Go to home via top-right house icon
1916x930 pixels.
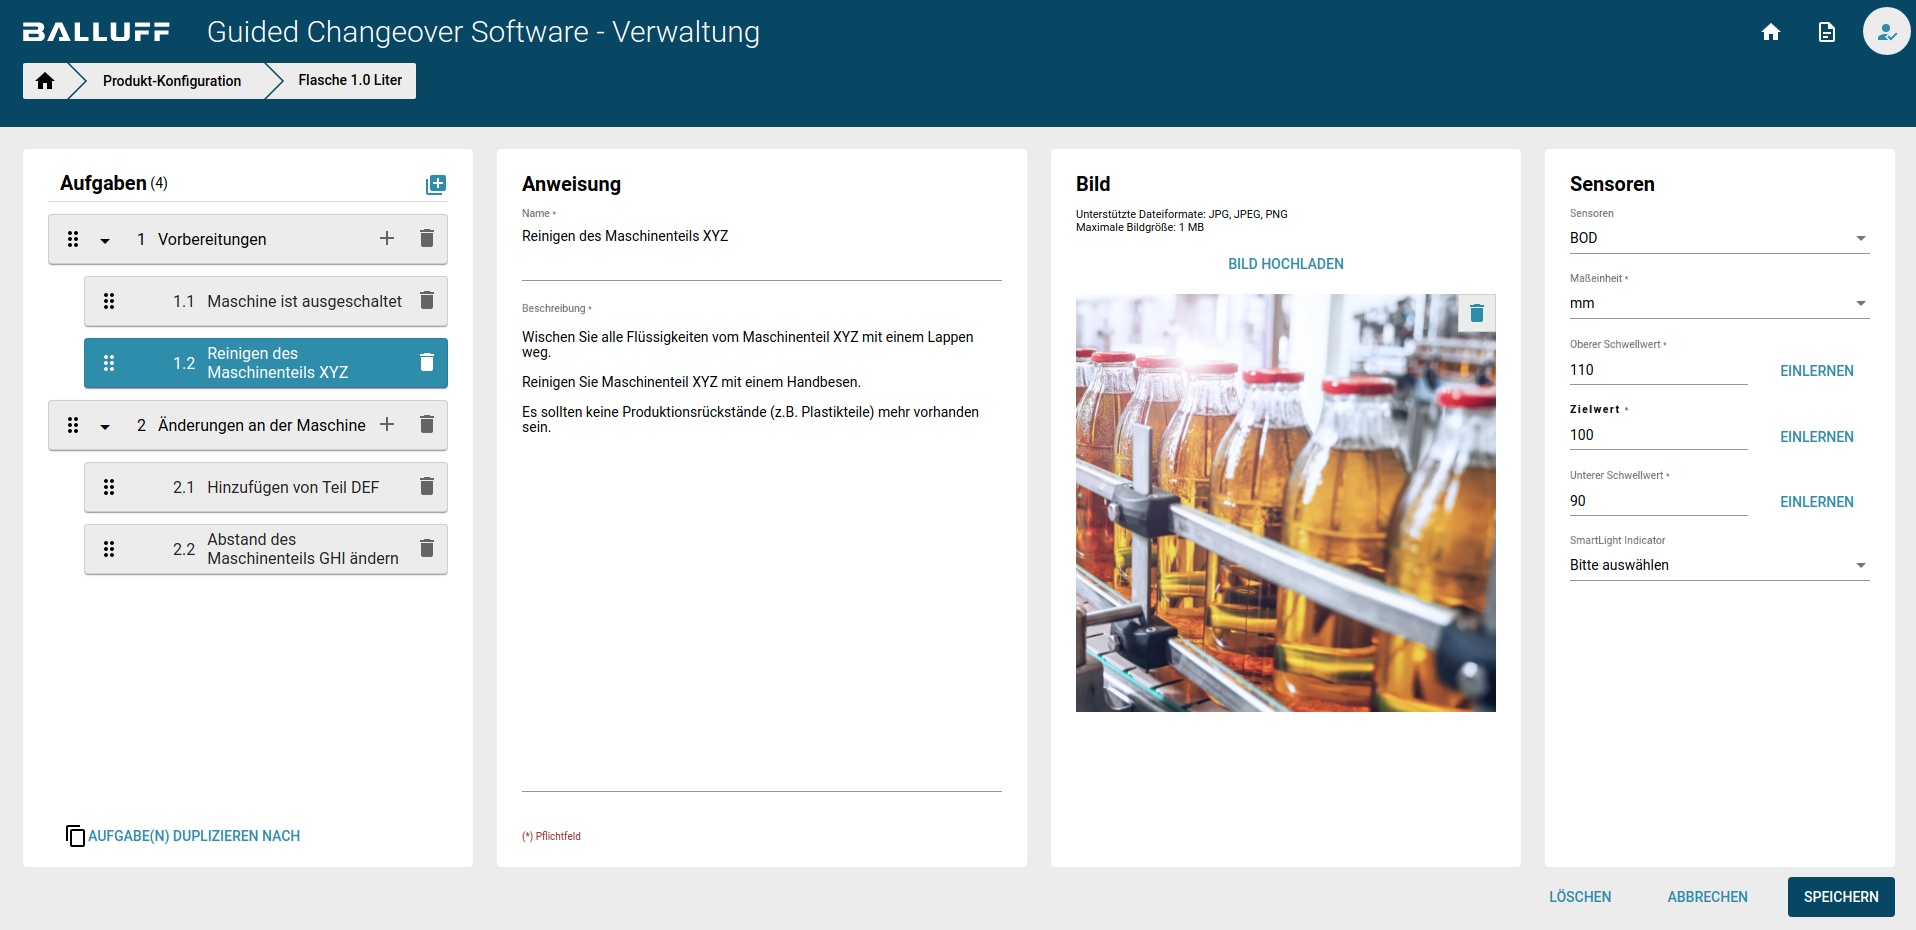(x=1771, y=32)
